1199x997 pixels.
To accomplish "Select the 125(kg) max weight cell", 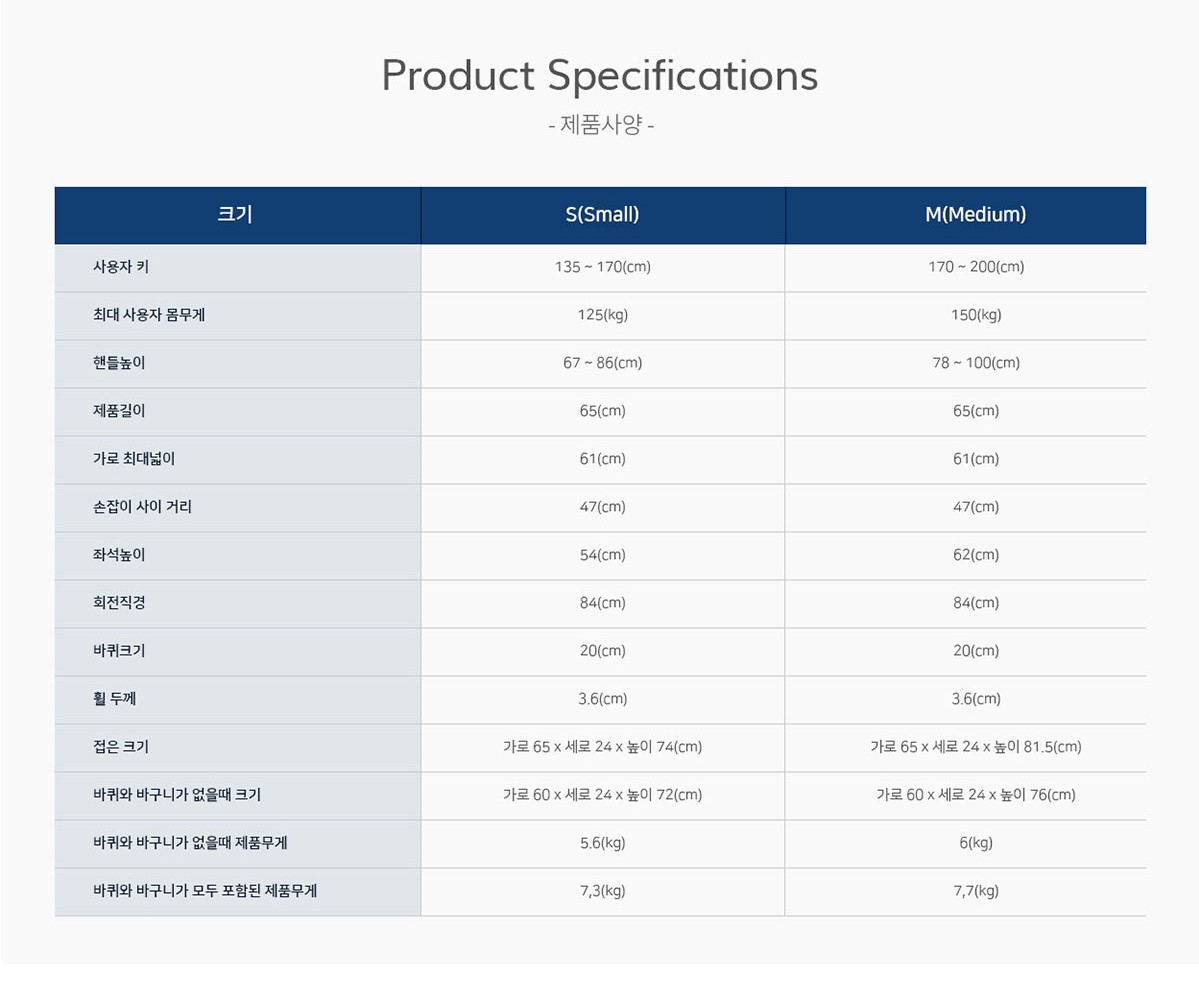I will point(602,315).
